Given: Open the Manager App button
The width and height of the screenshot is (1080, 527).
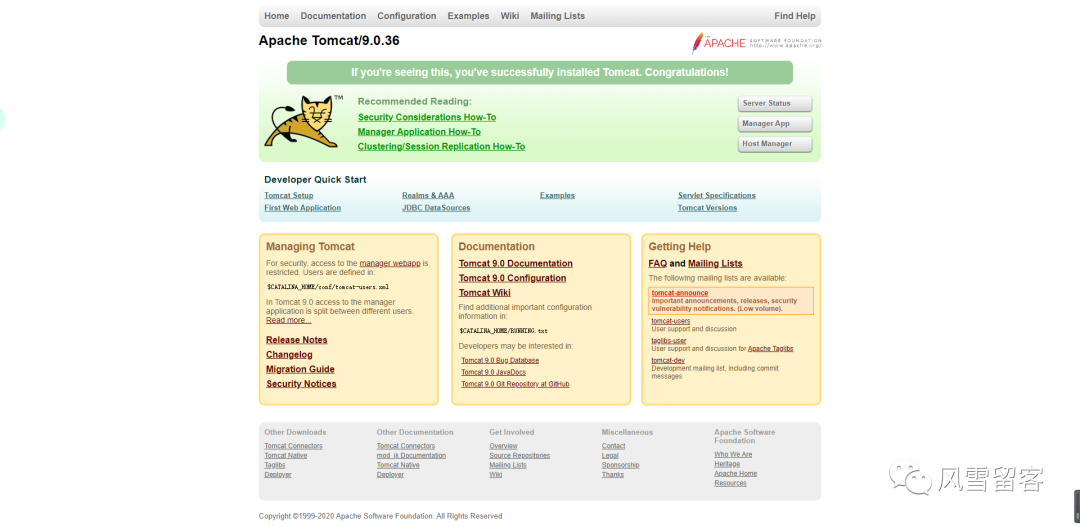Looking at the screenshot, I should click(775, 124).
